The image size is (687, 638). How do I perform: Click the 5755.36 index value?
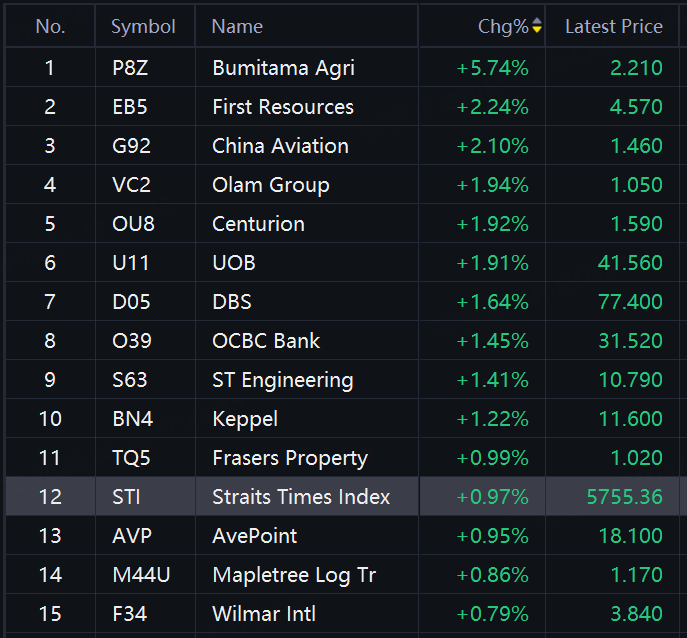(624, 497)
